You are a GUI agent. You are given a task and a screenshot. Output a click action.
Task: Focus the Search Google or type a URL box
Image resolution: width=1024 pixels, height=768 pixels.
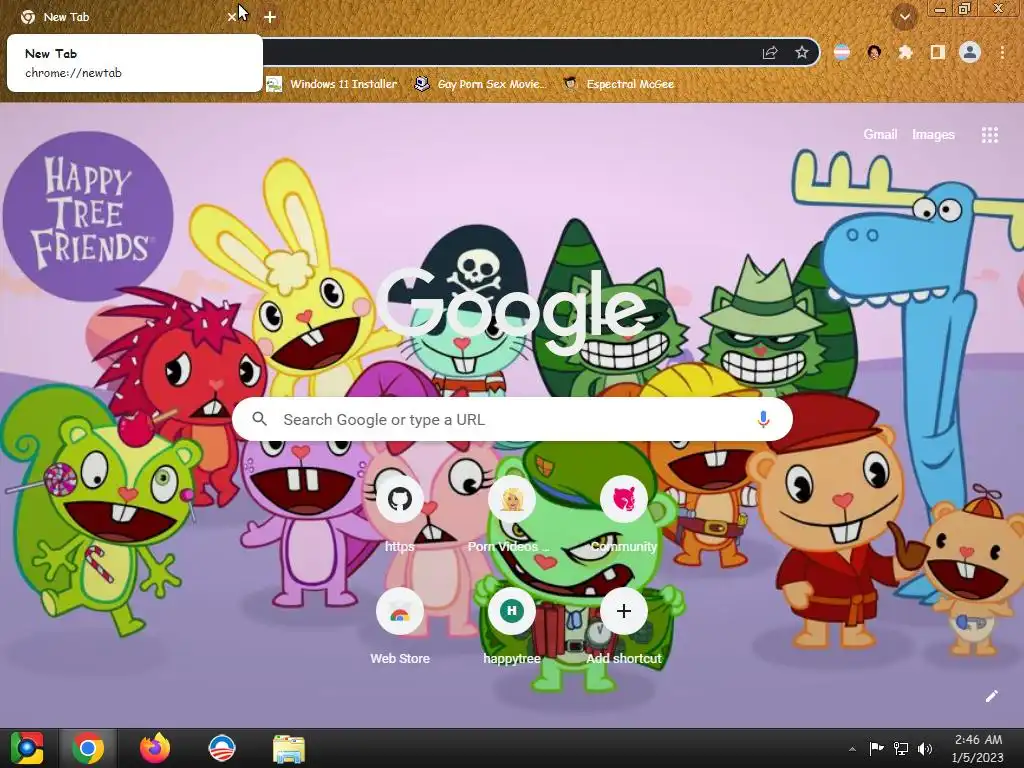pyautogui.click(x=512, y=419)
